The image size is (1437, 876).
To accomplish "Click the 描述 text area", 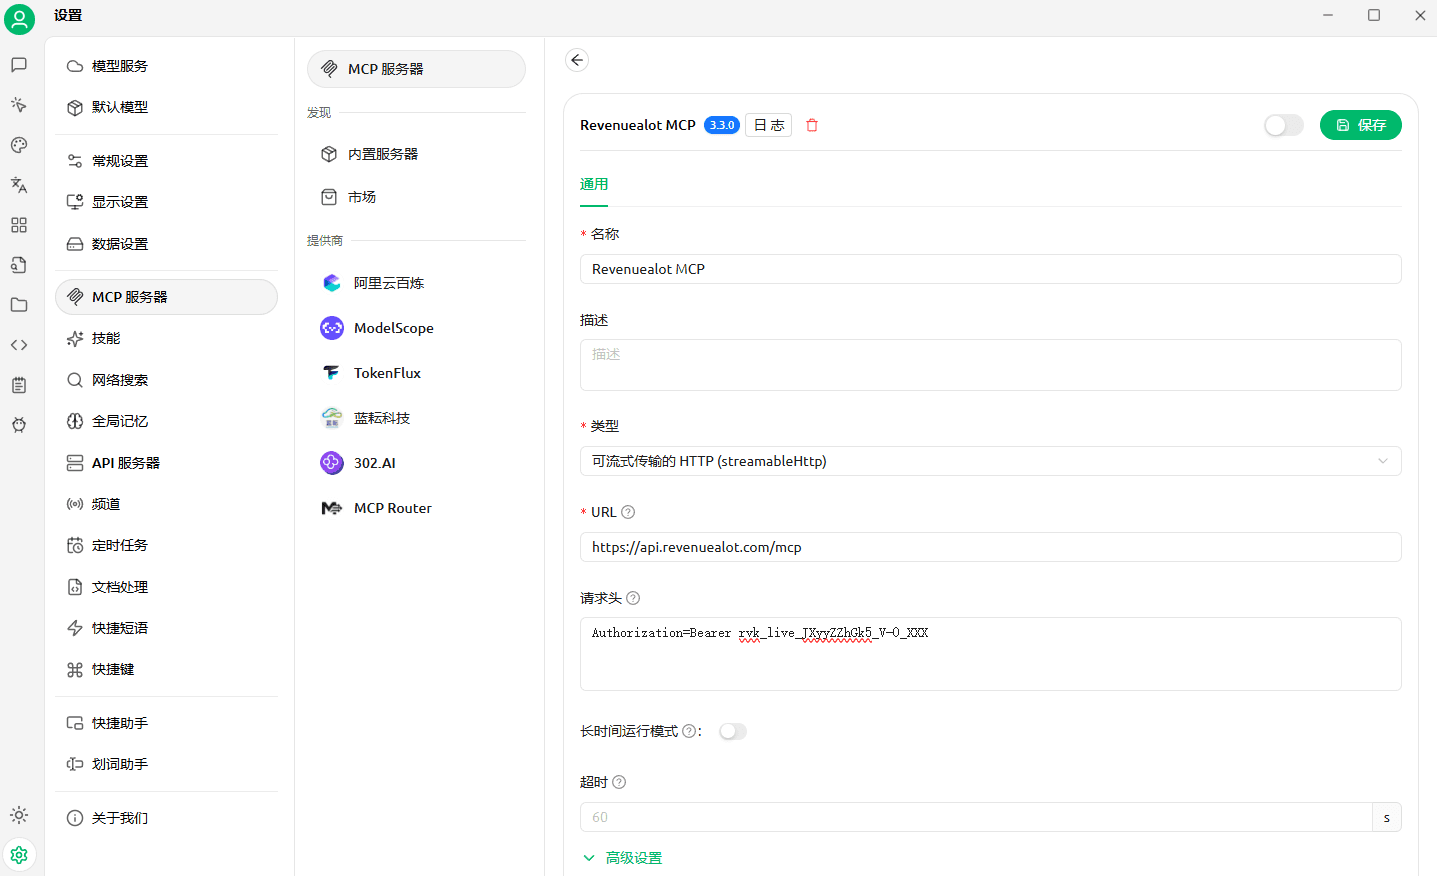I will click(990, 365).
